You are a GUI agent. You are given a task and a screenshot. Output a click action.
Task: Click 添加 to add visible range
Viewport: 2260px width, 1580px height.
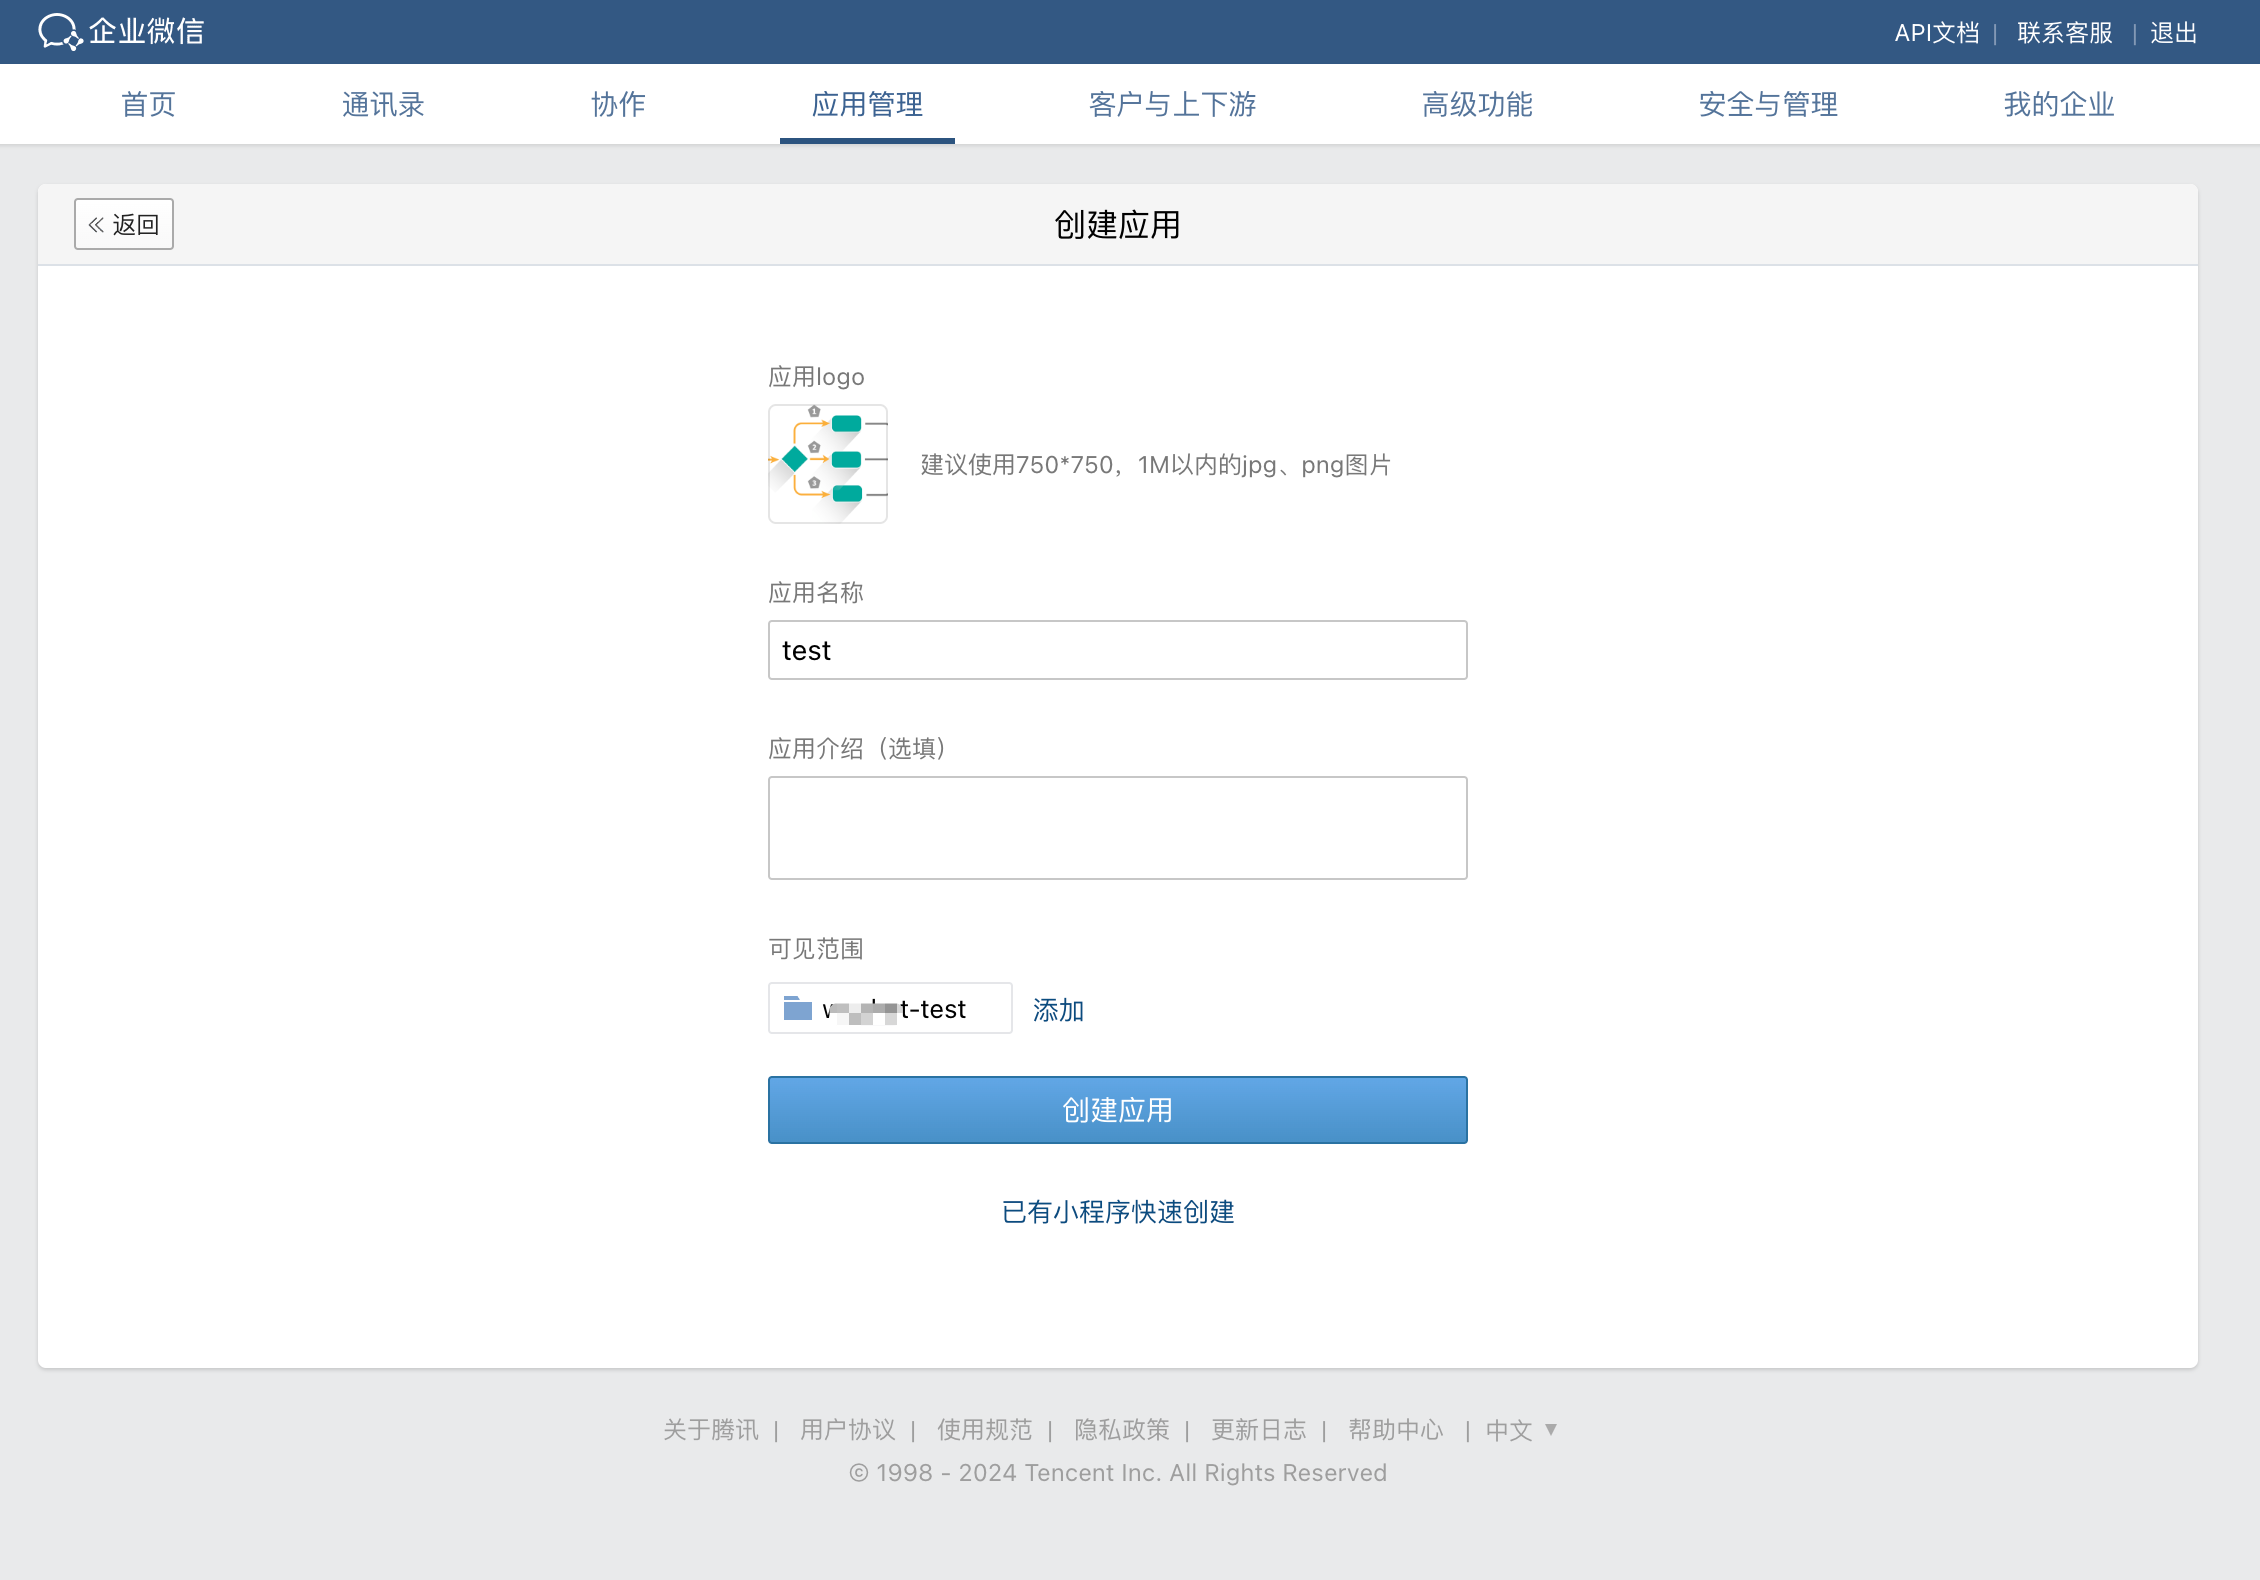[x=1058, y=1010]
